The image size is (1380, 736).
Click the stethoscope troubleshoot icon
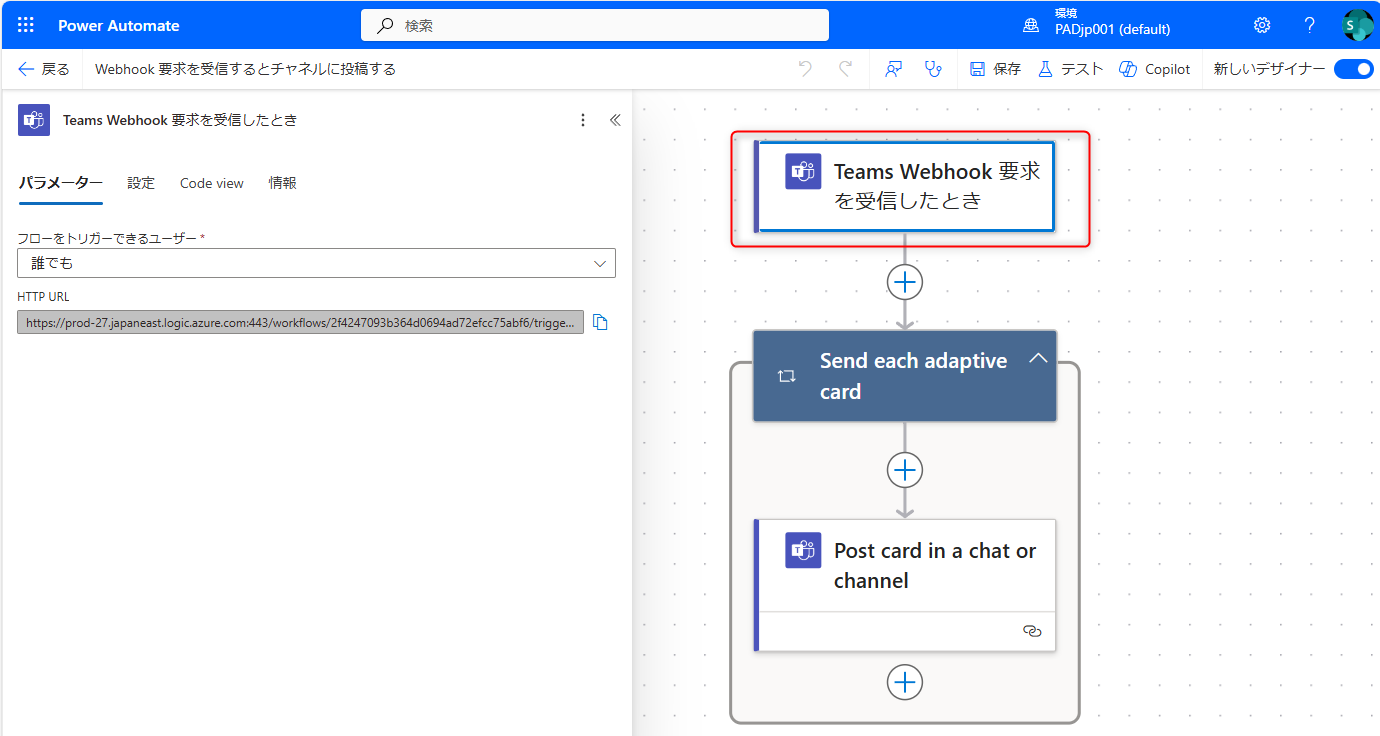tap(933, 68)
